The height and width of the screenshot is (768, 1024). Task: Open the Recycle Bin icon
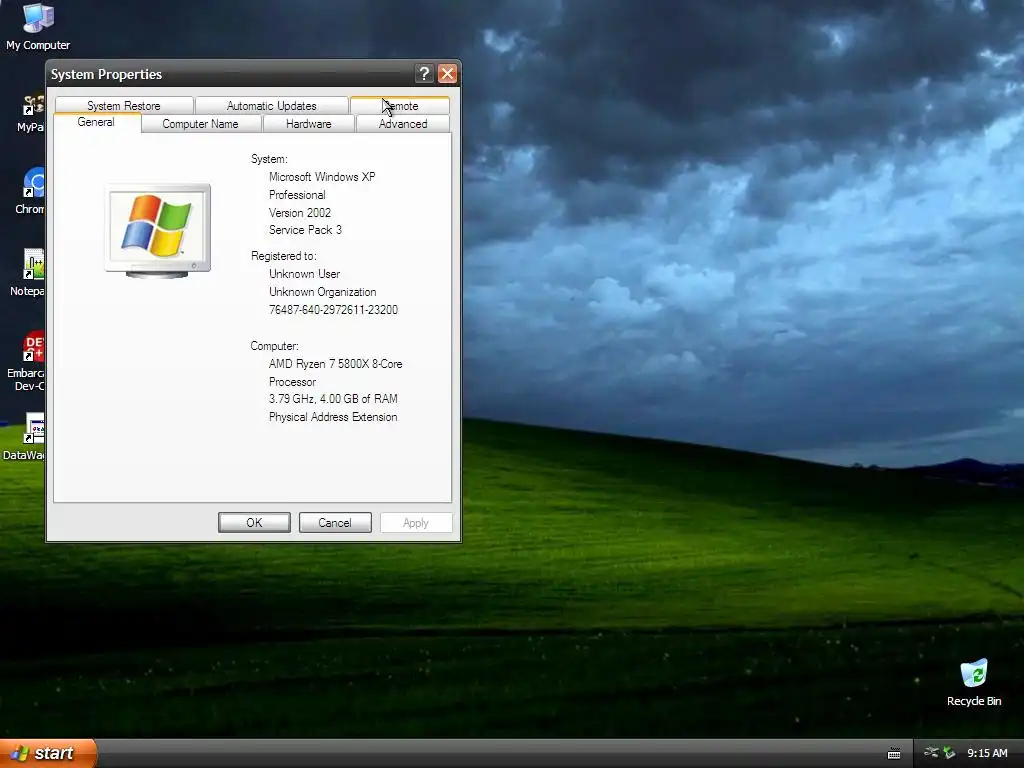point(974,683)
